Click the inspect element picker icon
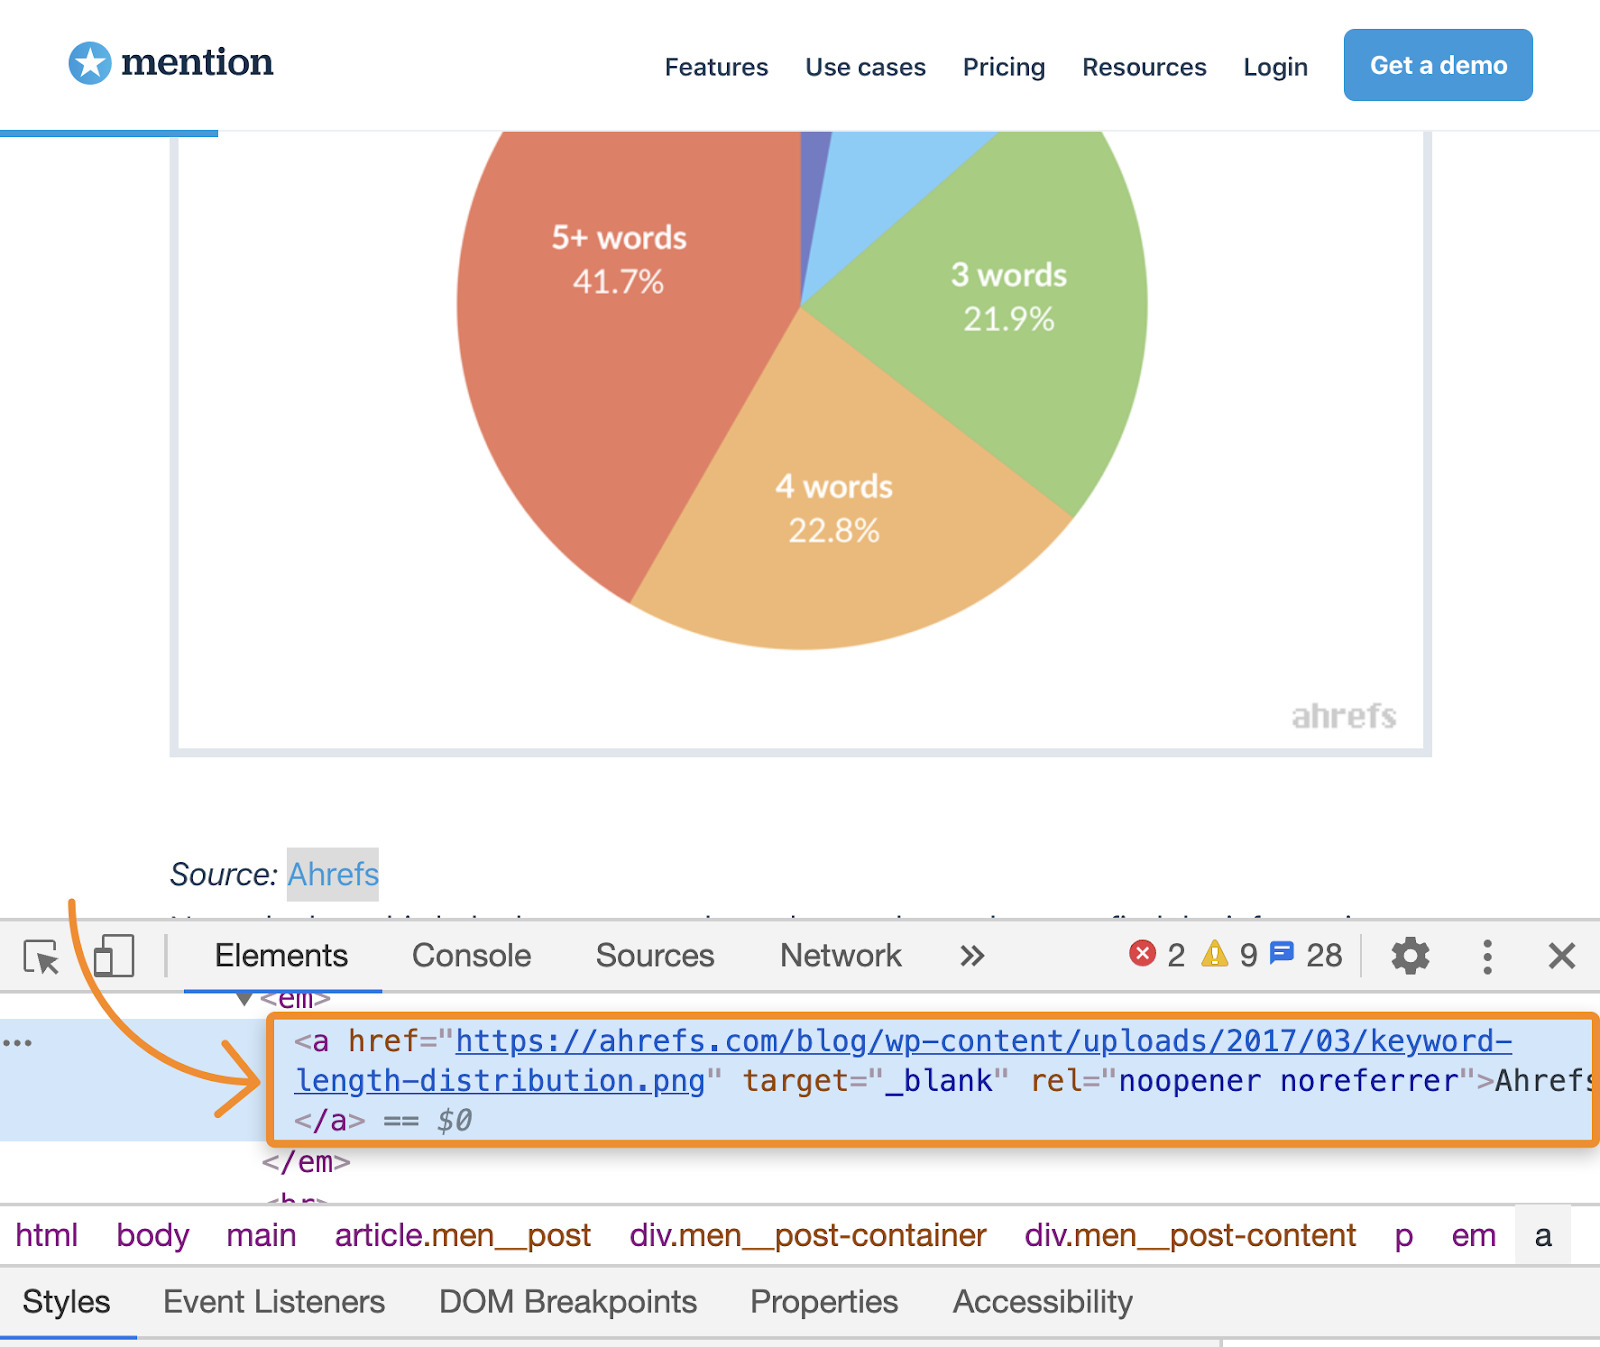Image resolution: width=1600 pixels, height=1347 pixels. pos(42,957)
